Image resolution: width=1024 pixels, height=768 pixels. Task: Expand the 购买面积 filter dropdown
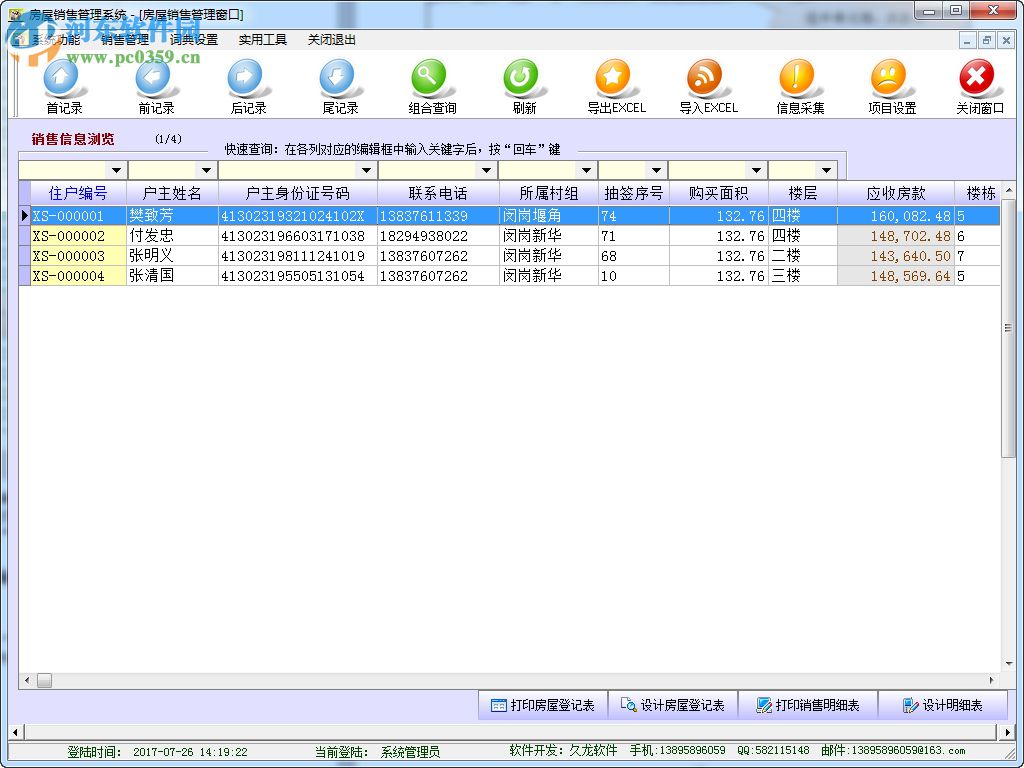(756, 170)
